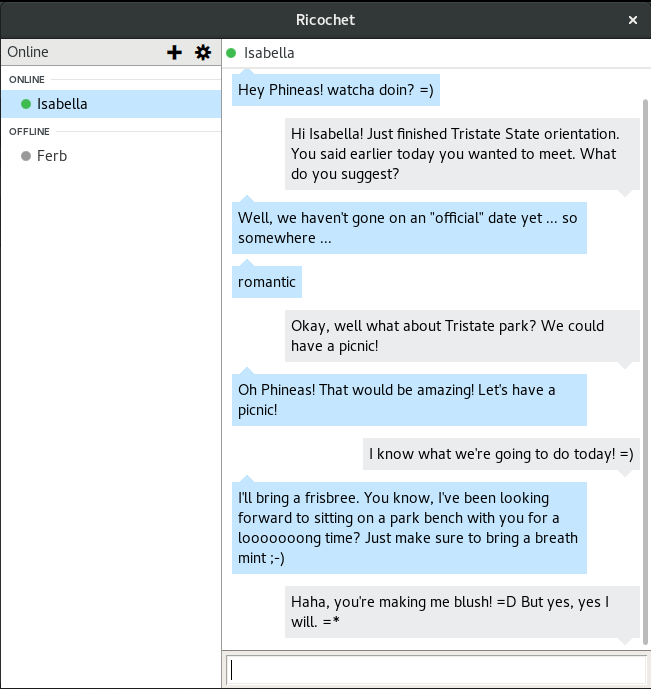Click the Isabella name in the chat header
Image resolution: width=651 pixels, height=689 pixels.
point(269,53)
